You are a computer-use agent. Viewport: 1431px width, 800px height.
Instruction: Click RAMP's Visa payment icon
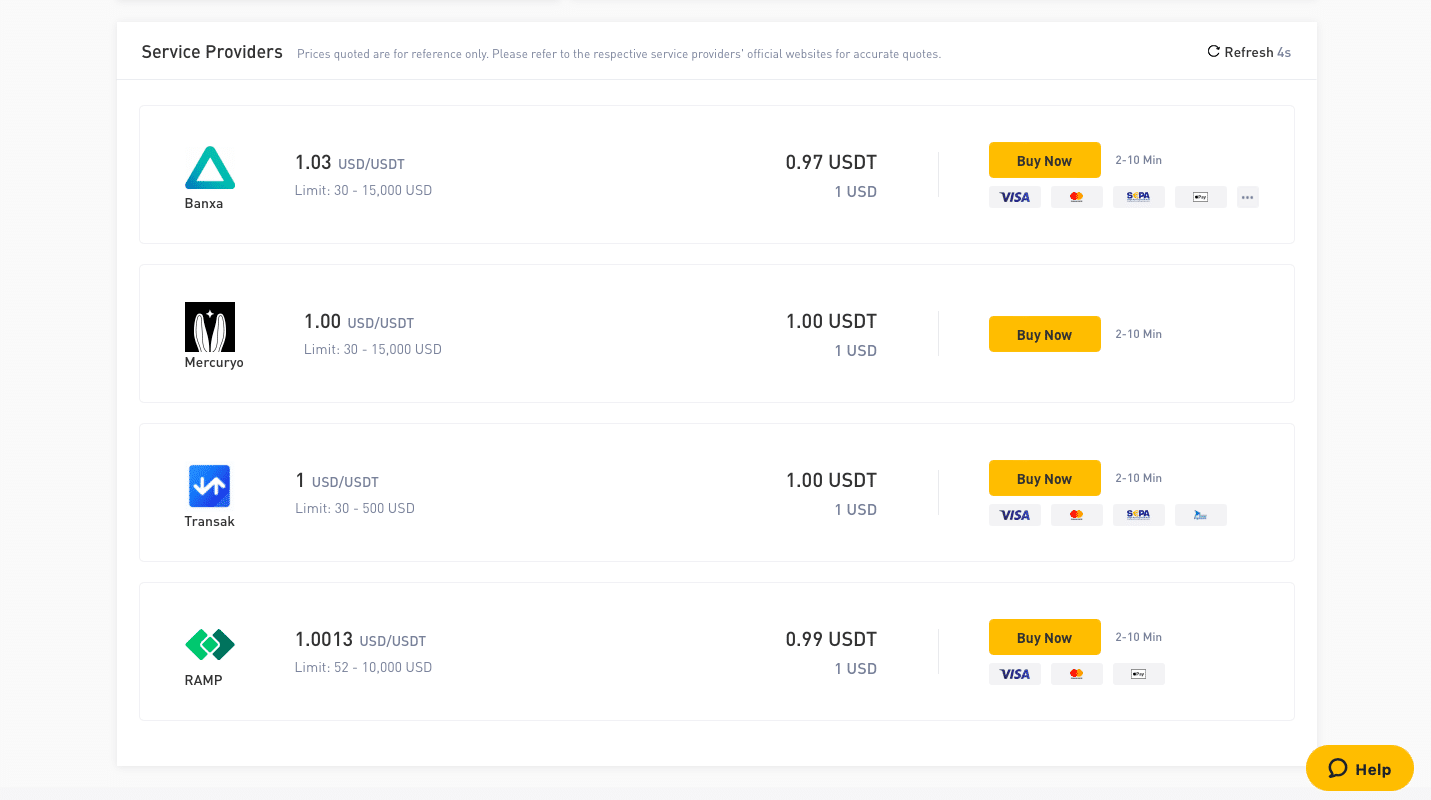1015,674
